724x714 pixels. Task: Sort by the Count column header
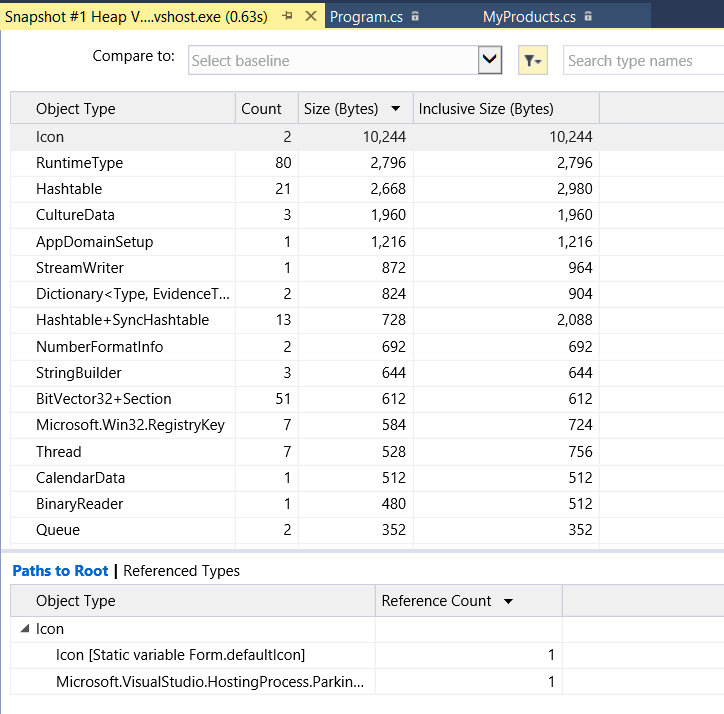[261, 109]
